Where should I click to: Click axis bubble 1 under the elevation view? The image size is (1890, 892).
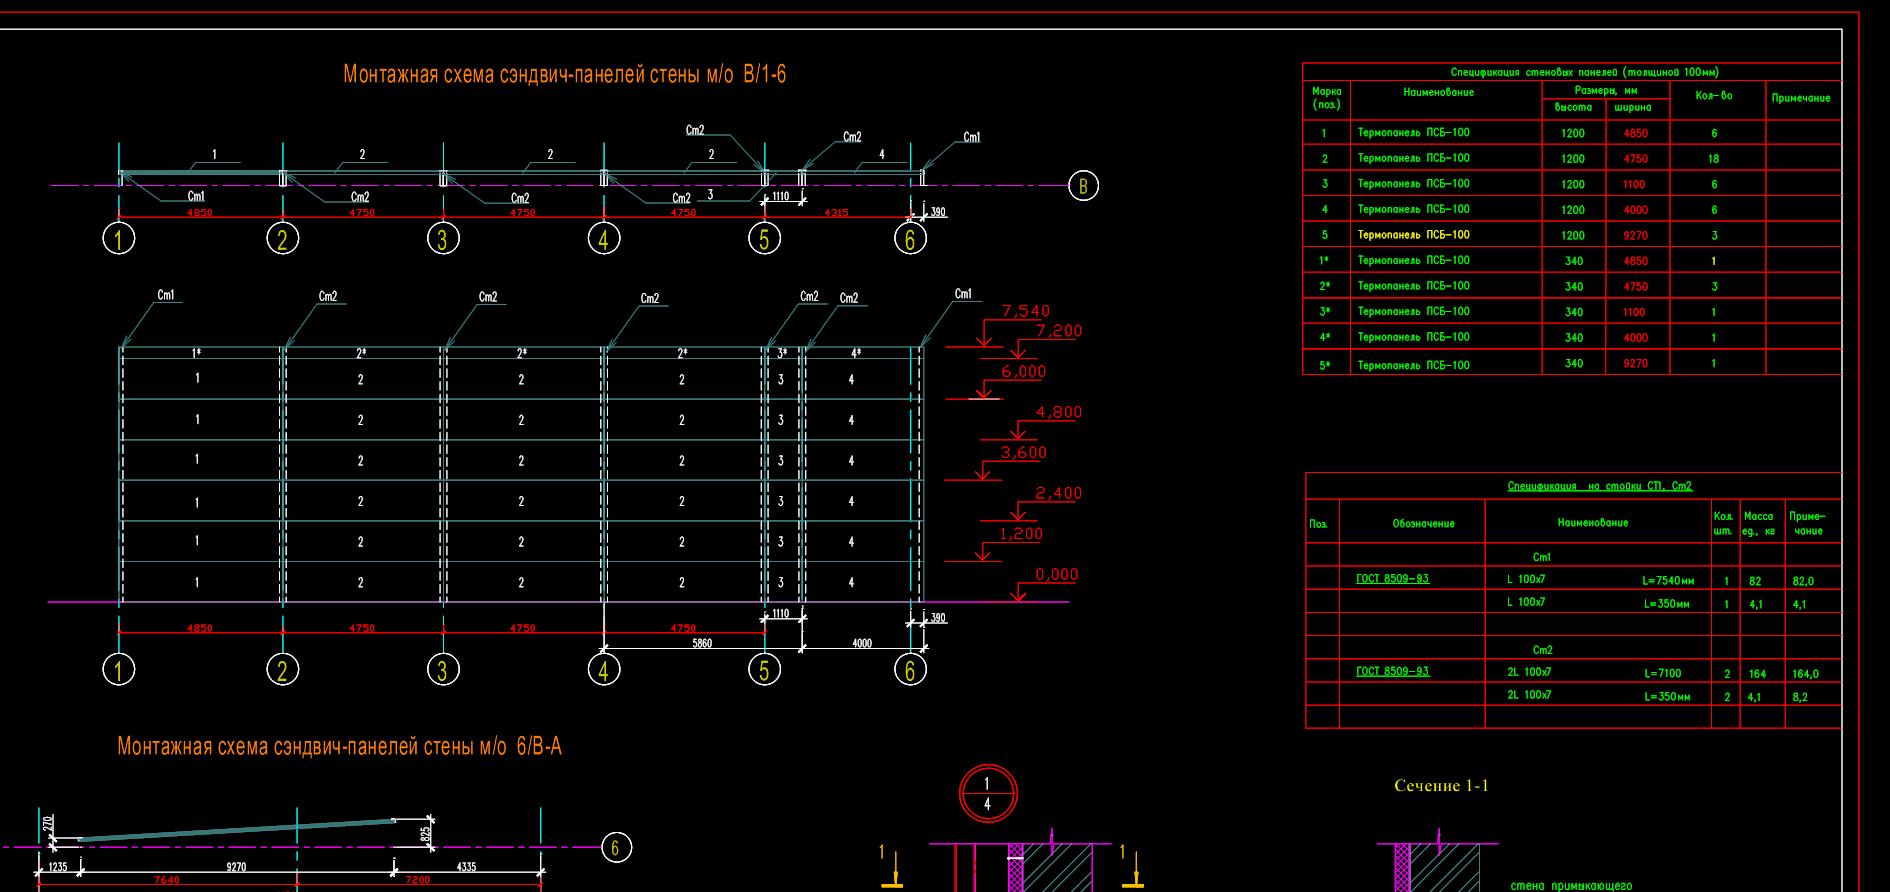119,669
